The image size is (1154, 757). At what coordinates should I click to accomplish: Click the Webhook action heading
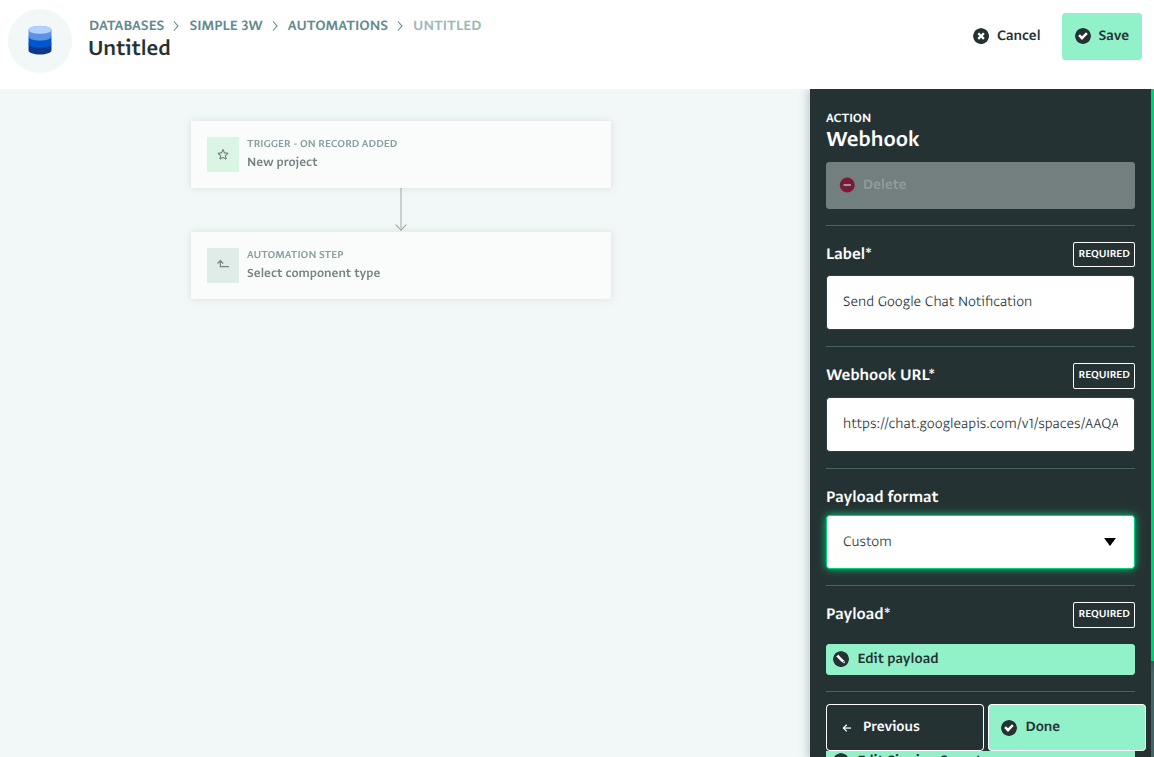873,139
